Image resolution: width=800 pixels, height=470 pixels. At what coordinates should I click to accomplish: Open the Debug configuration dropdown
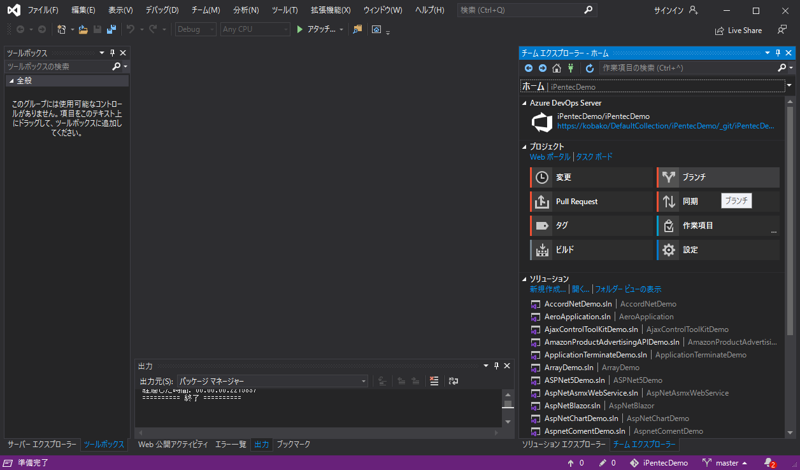coord(196,30)
